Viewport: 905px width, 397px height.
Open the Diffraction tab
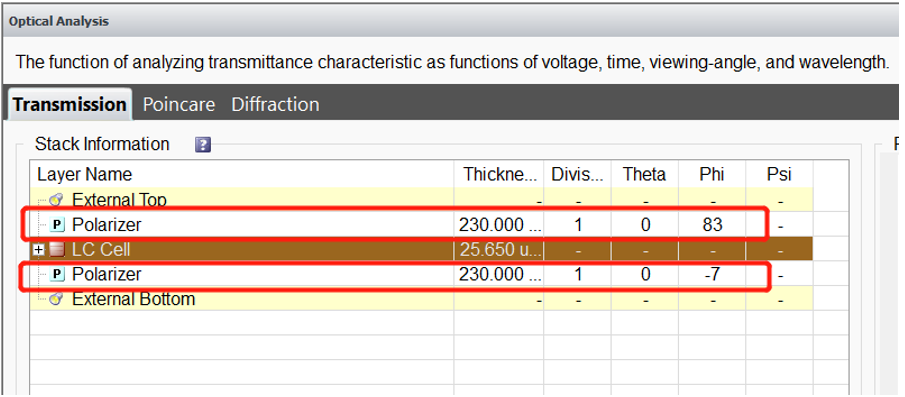[275, 104]
